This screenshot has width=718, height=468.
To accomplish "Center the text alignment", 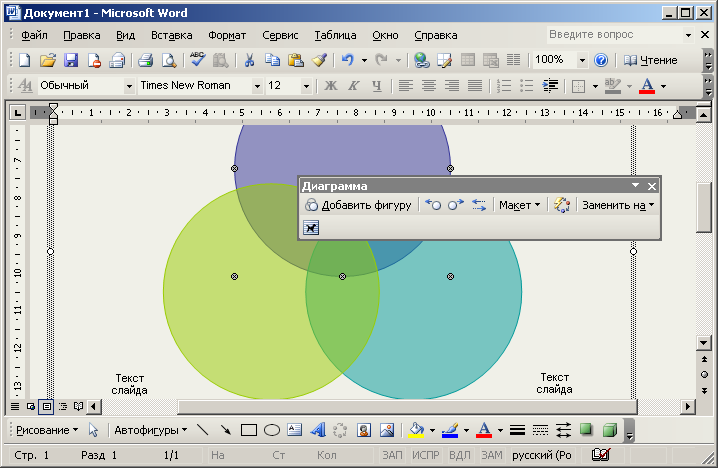I will pos(429,86).
